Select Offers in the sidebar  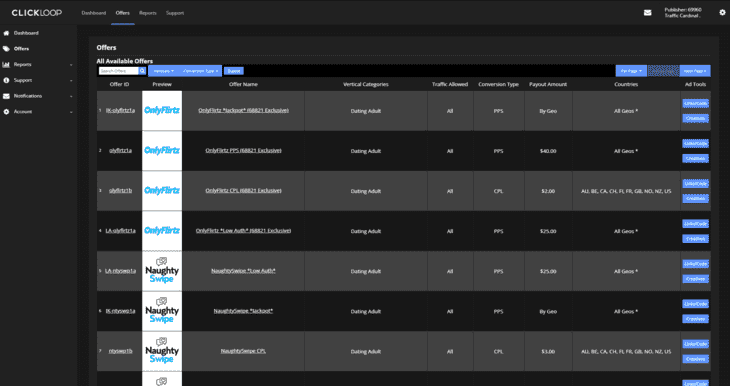[x=21, y=49]
